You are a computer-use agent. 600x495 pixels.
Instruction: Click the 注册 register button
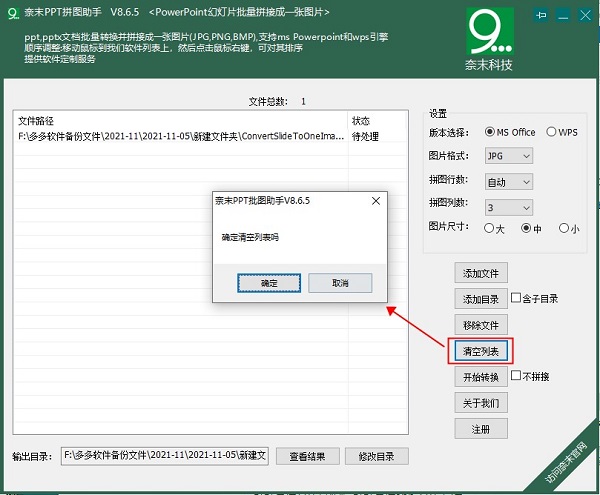[481, 429]
